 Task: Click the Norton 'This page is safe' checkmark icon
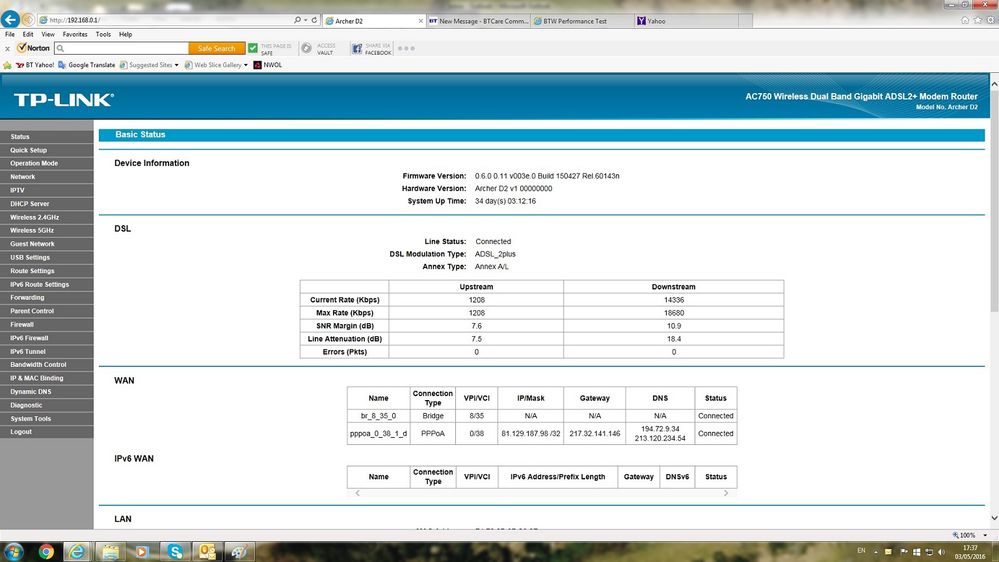coord(253,48)
